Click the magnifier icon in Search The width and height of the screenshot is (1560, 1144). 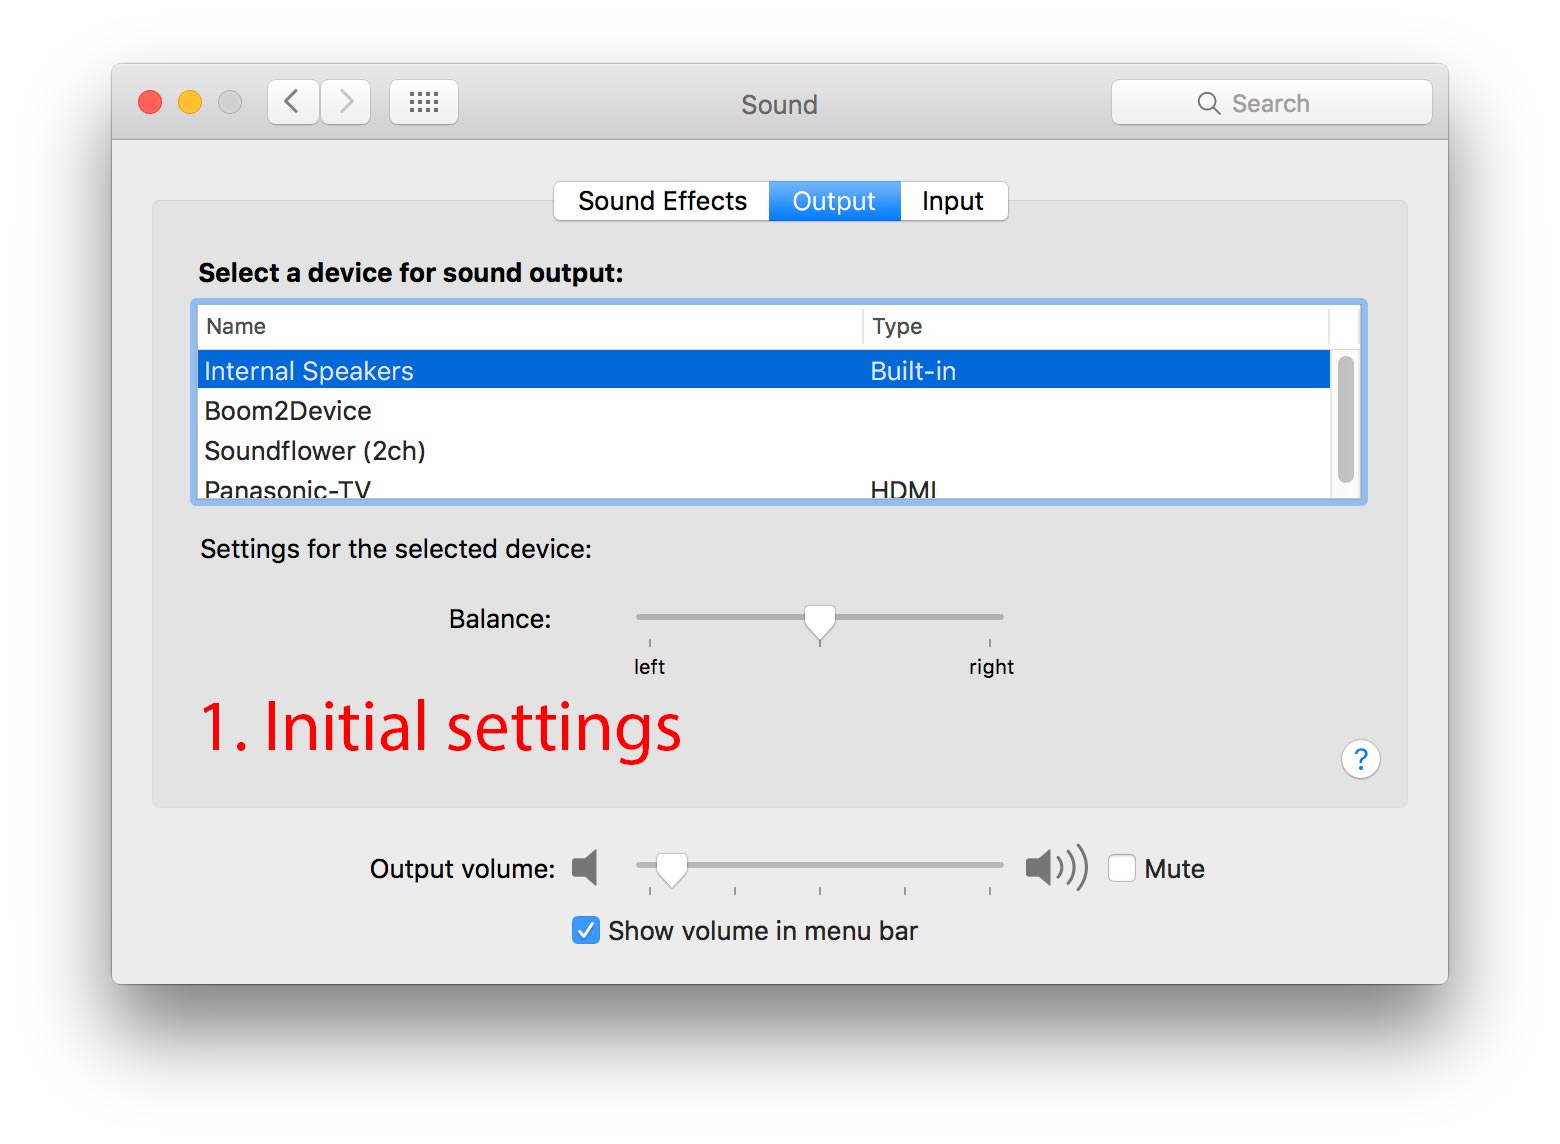(x=1209, y=103)
